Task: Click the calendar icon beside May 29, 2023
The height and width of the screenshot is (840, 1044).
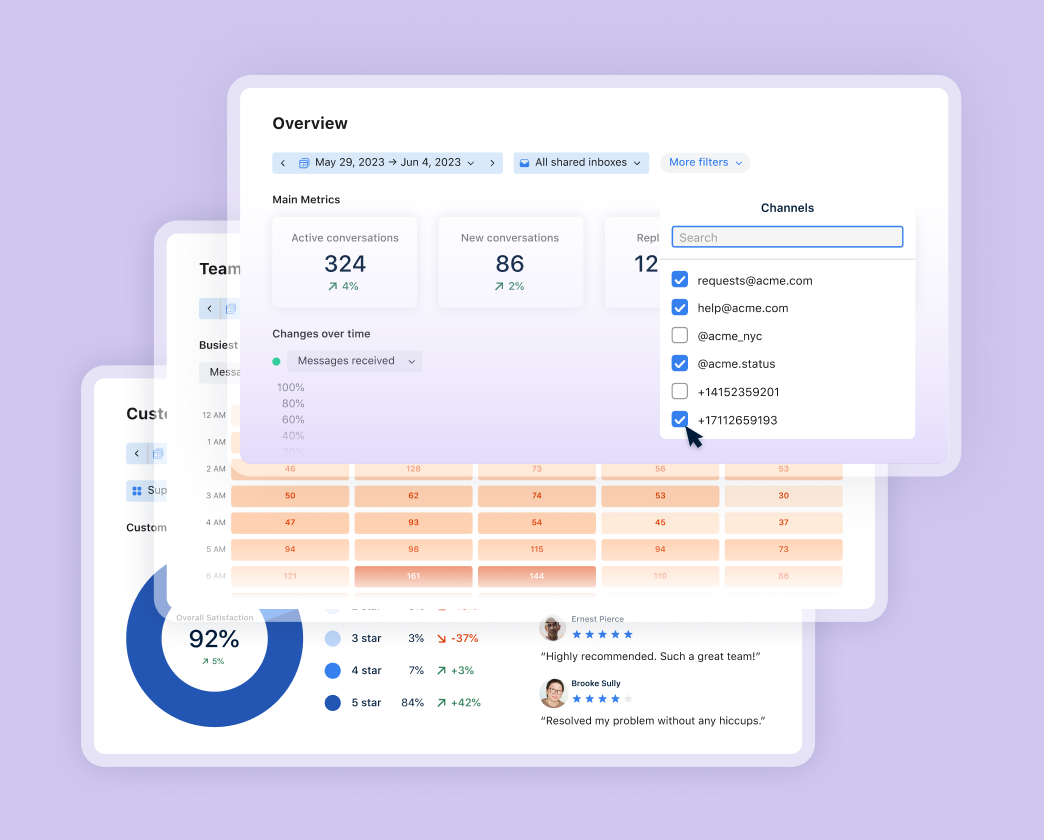Action: tap(304, 163)
